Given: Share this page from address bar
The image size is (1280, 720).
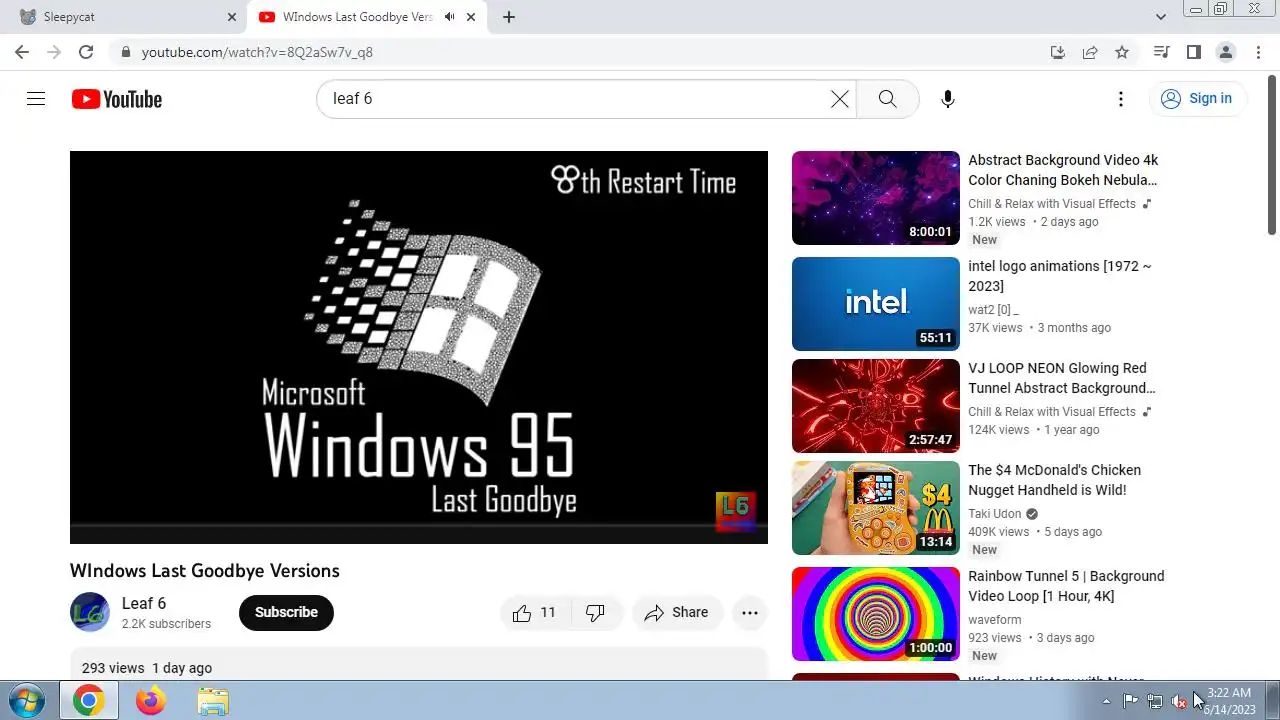Looking at the screenshot, I should 1090,52.
